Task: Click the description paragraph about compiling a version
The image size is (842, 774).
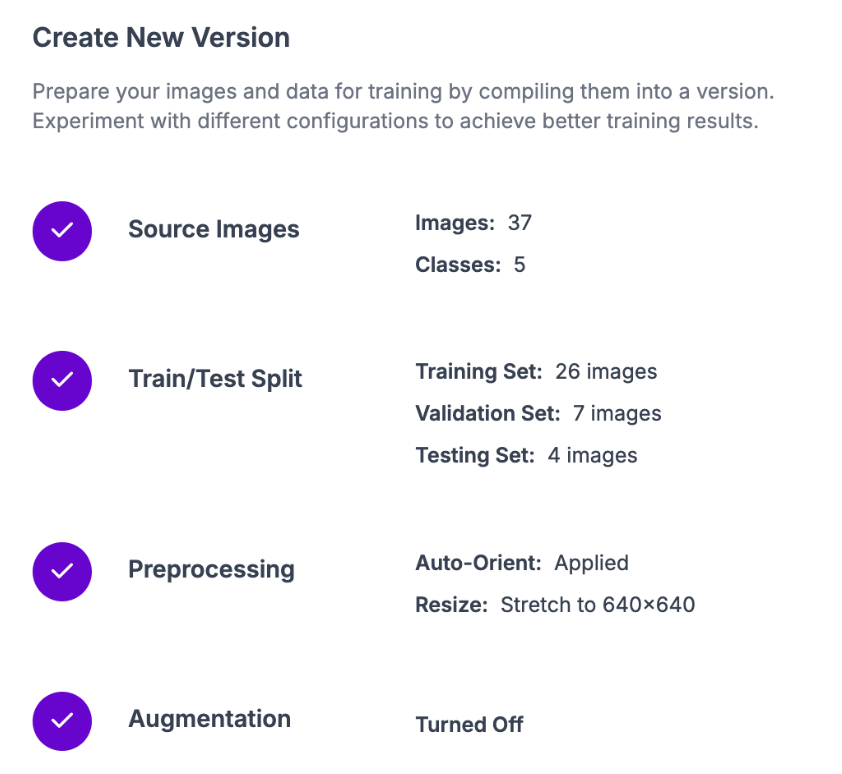Action: [403, 107]
